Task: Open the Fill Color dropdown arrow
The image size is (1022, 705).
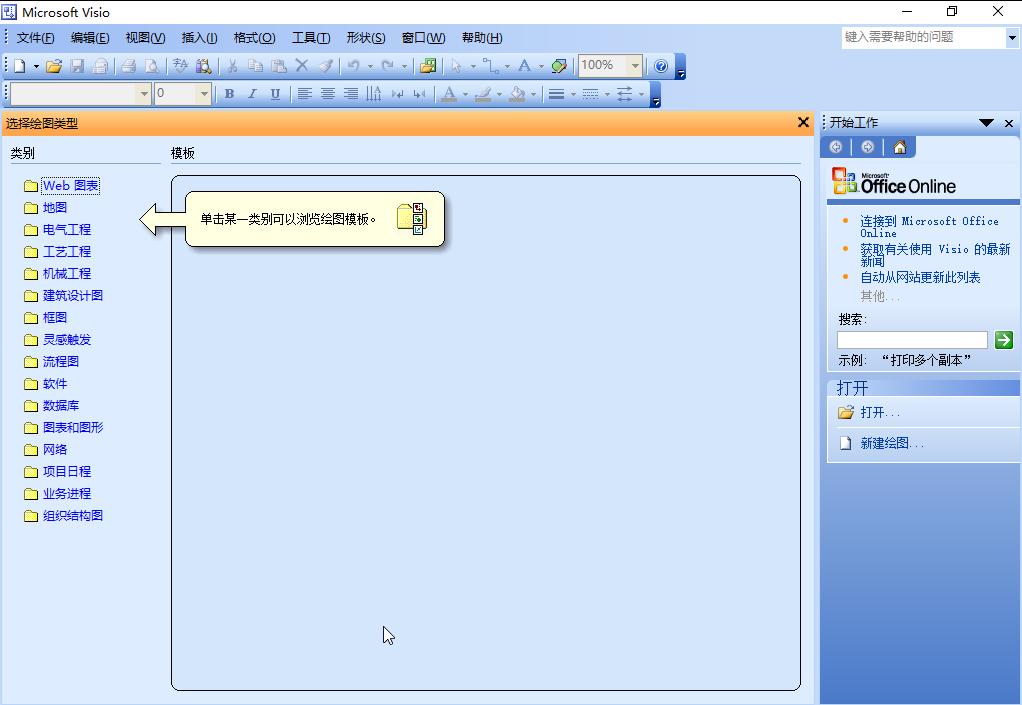Action: coord(533,94)
